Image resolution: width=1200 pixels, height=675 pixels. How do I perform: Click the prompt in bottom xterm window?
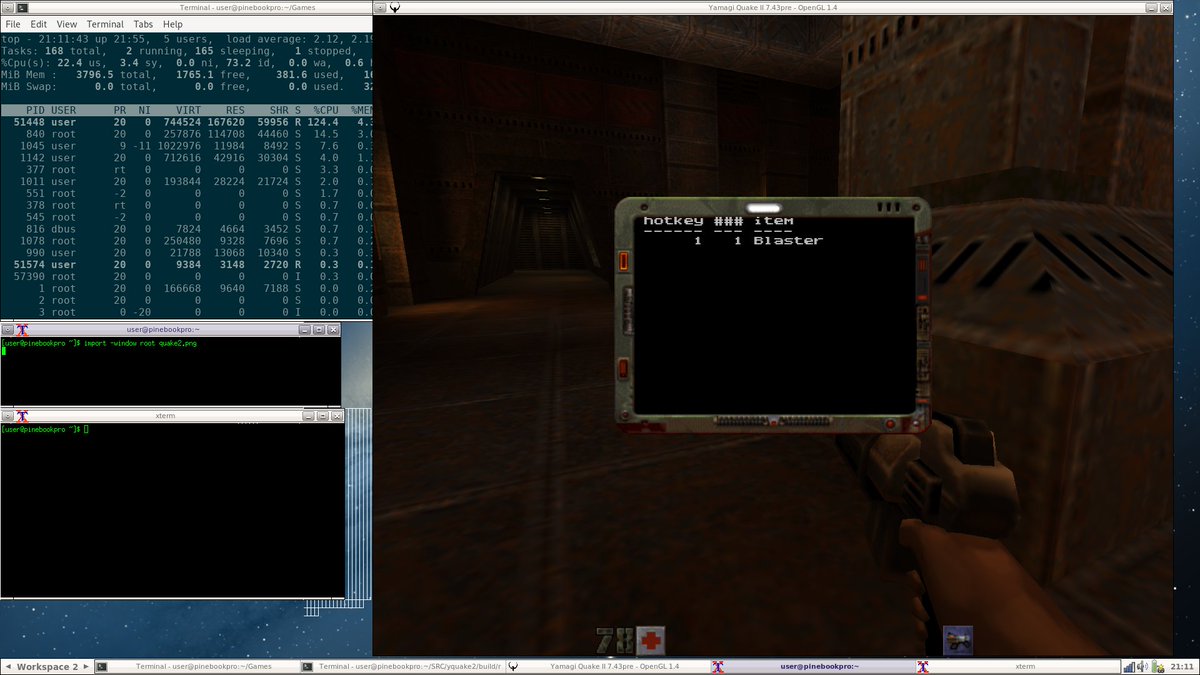43,429
